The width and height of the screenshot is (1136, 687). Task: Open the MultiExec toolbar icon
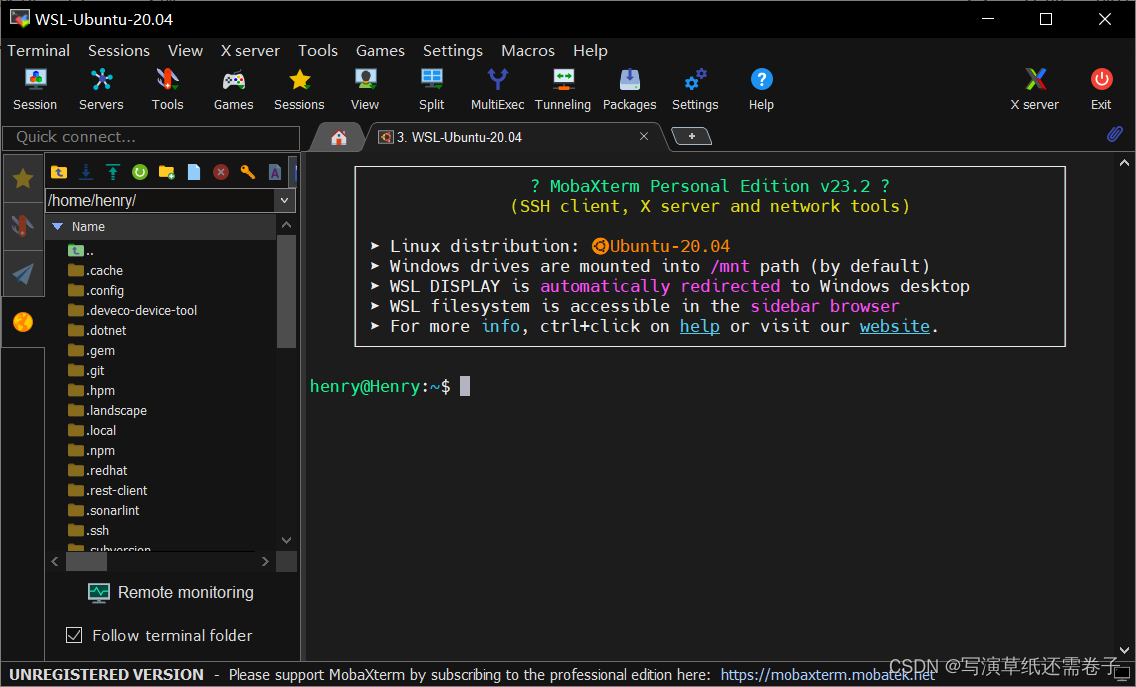pyautogui.click(x=498, y=90)
